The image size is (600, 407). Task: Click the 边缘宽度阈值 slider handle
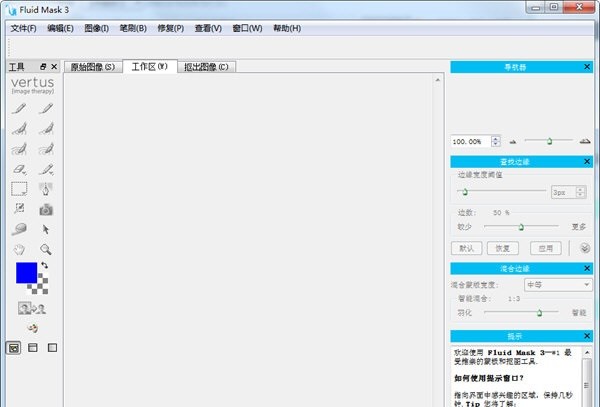tap(465, 192)
